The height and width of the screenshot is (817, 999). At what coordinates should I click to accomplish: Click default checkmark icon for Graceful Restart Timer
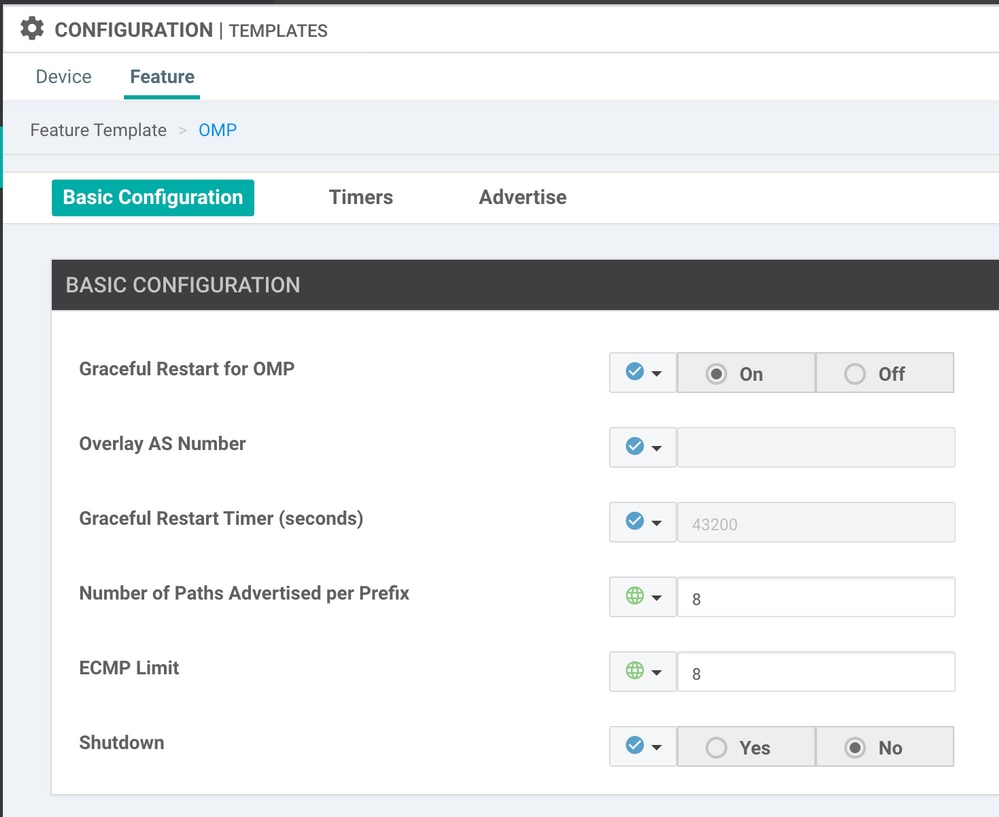tap(635, 521)
